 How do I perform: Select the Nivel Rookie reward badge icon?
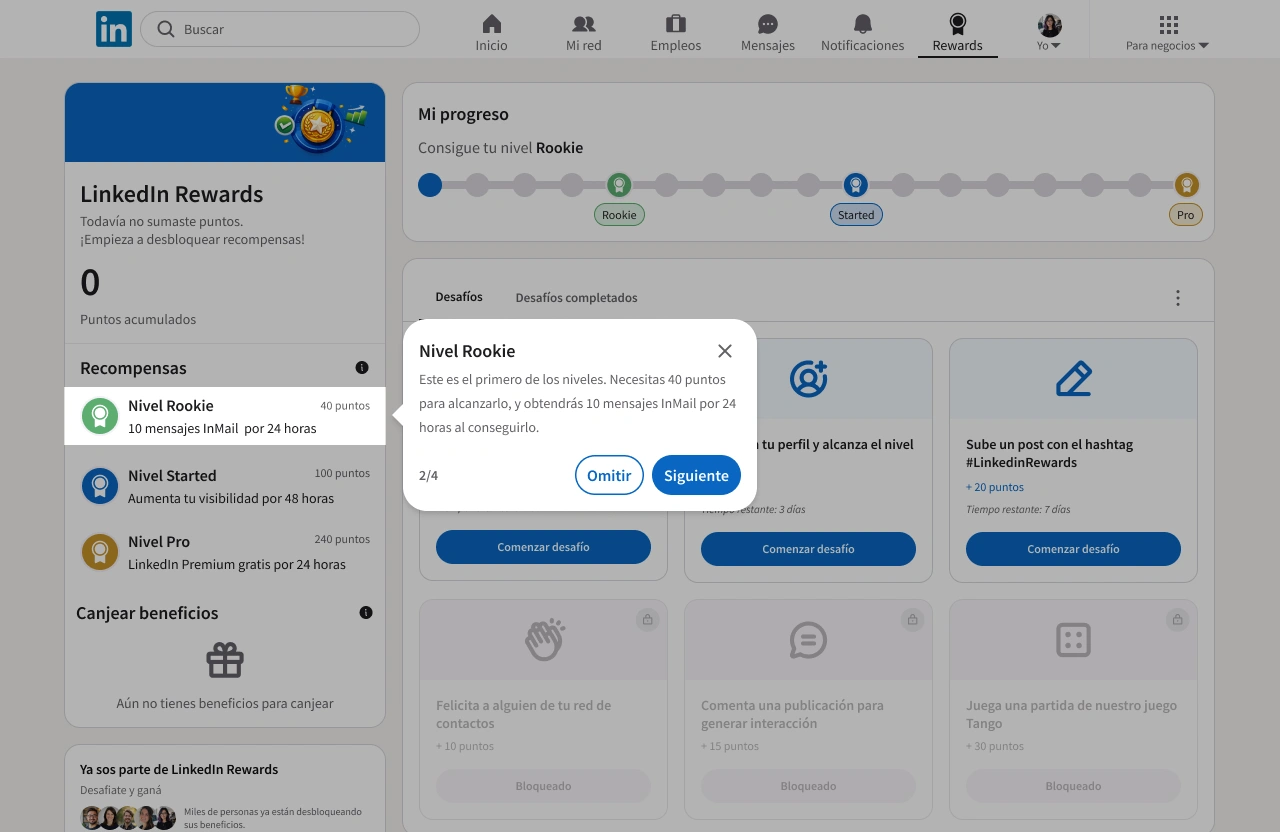tap(100, 416)
